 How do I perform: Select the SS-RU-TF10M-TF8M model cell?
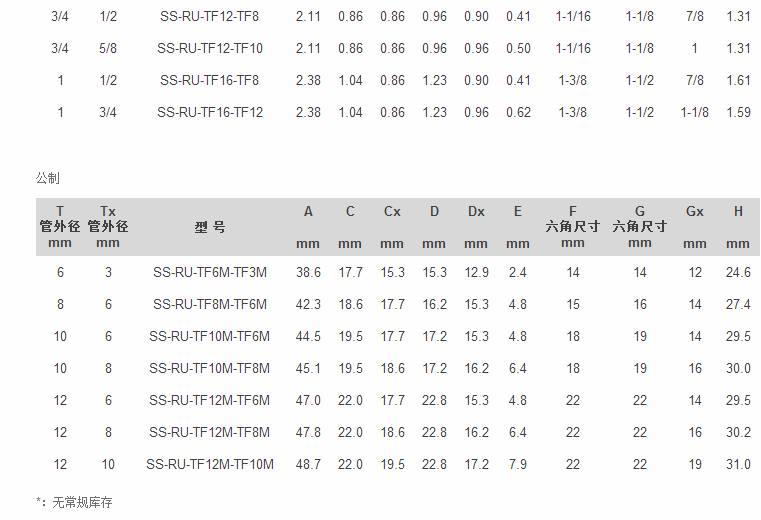tap(210, 368)
